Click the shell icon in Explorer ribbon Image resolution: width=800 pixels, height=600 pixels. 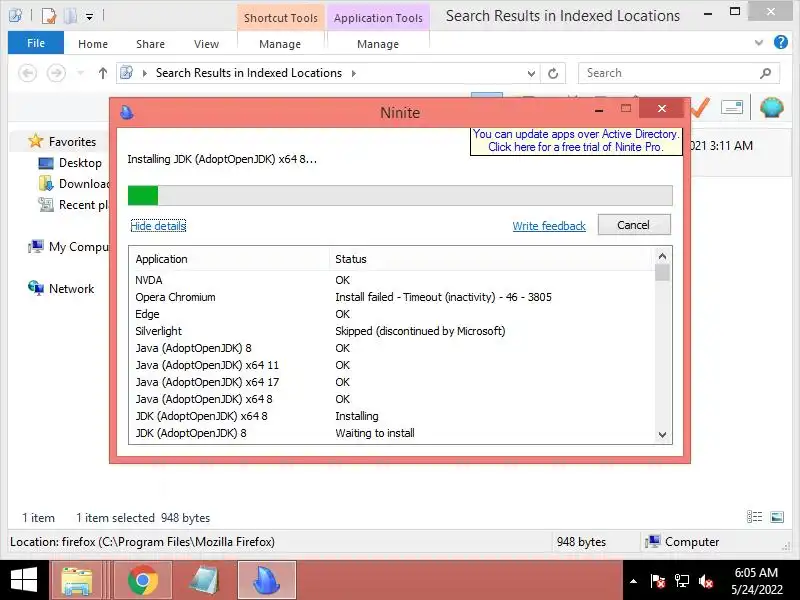(x=771, y=107)
